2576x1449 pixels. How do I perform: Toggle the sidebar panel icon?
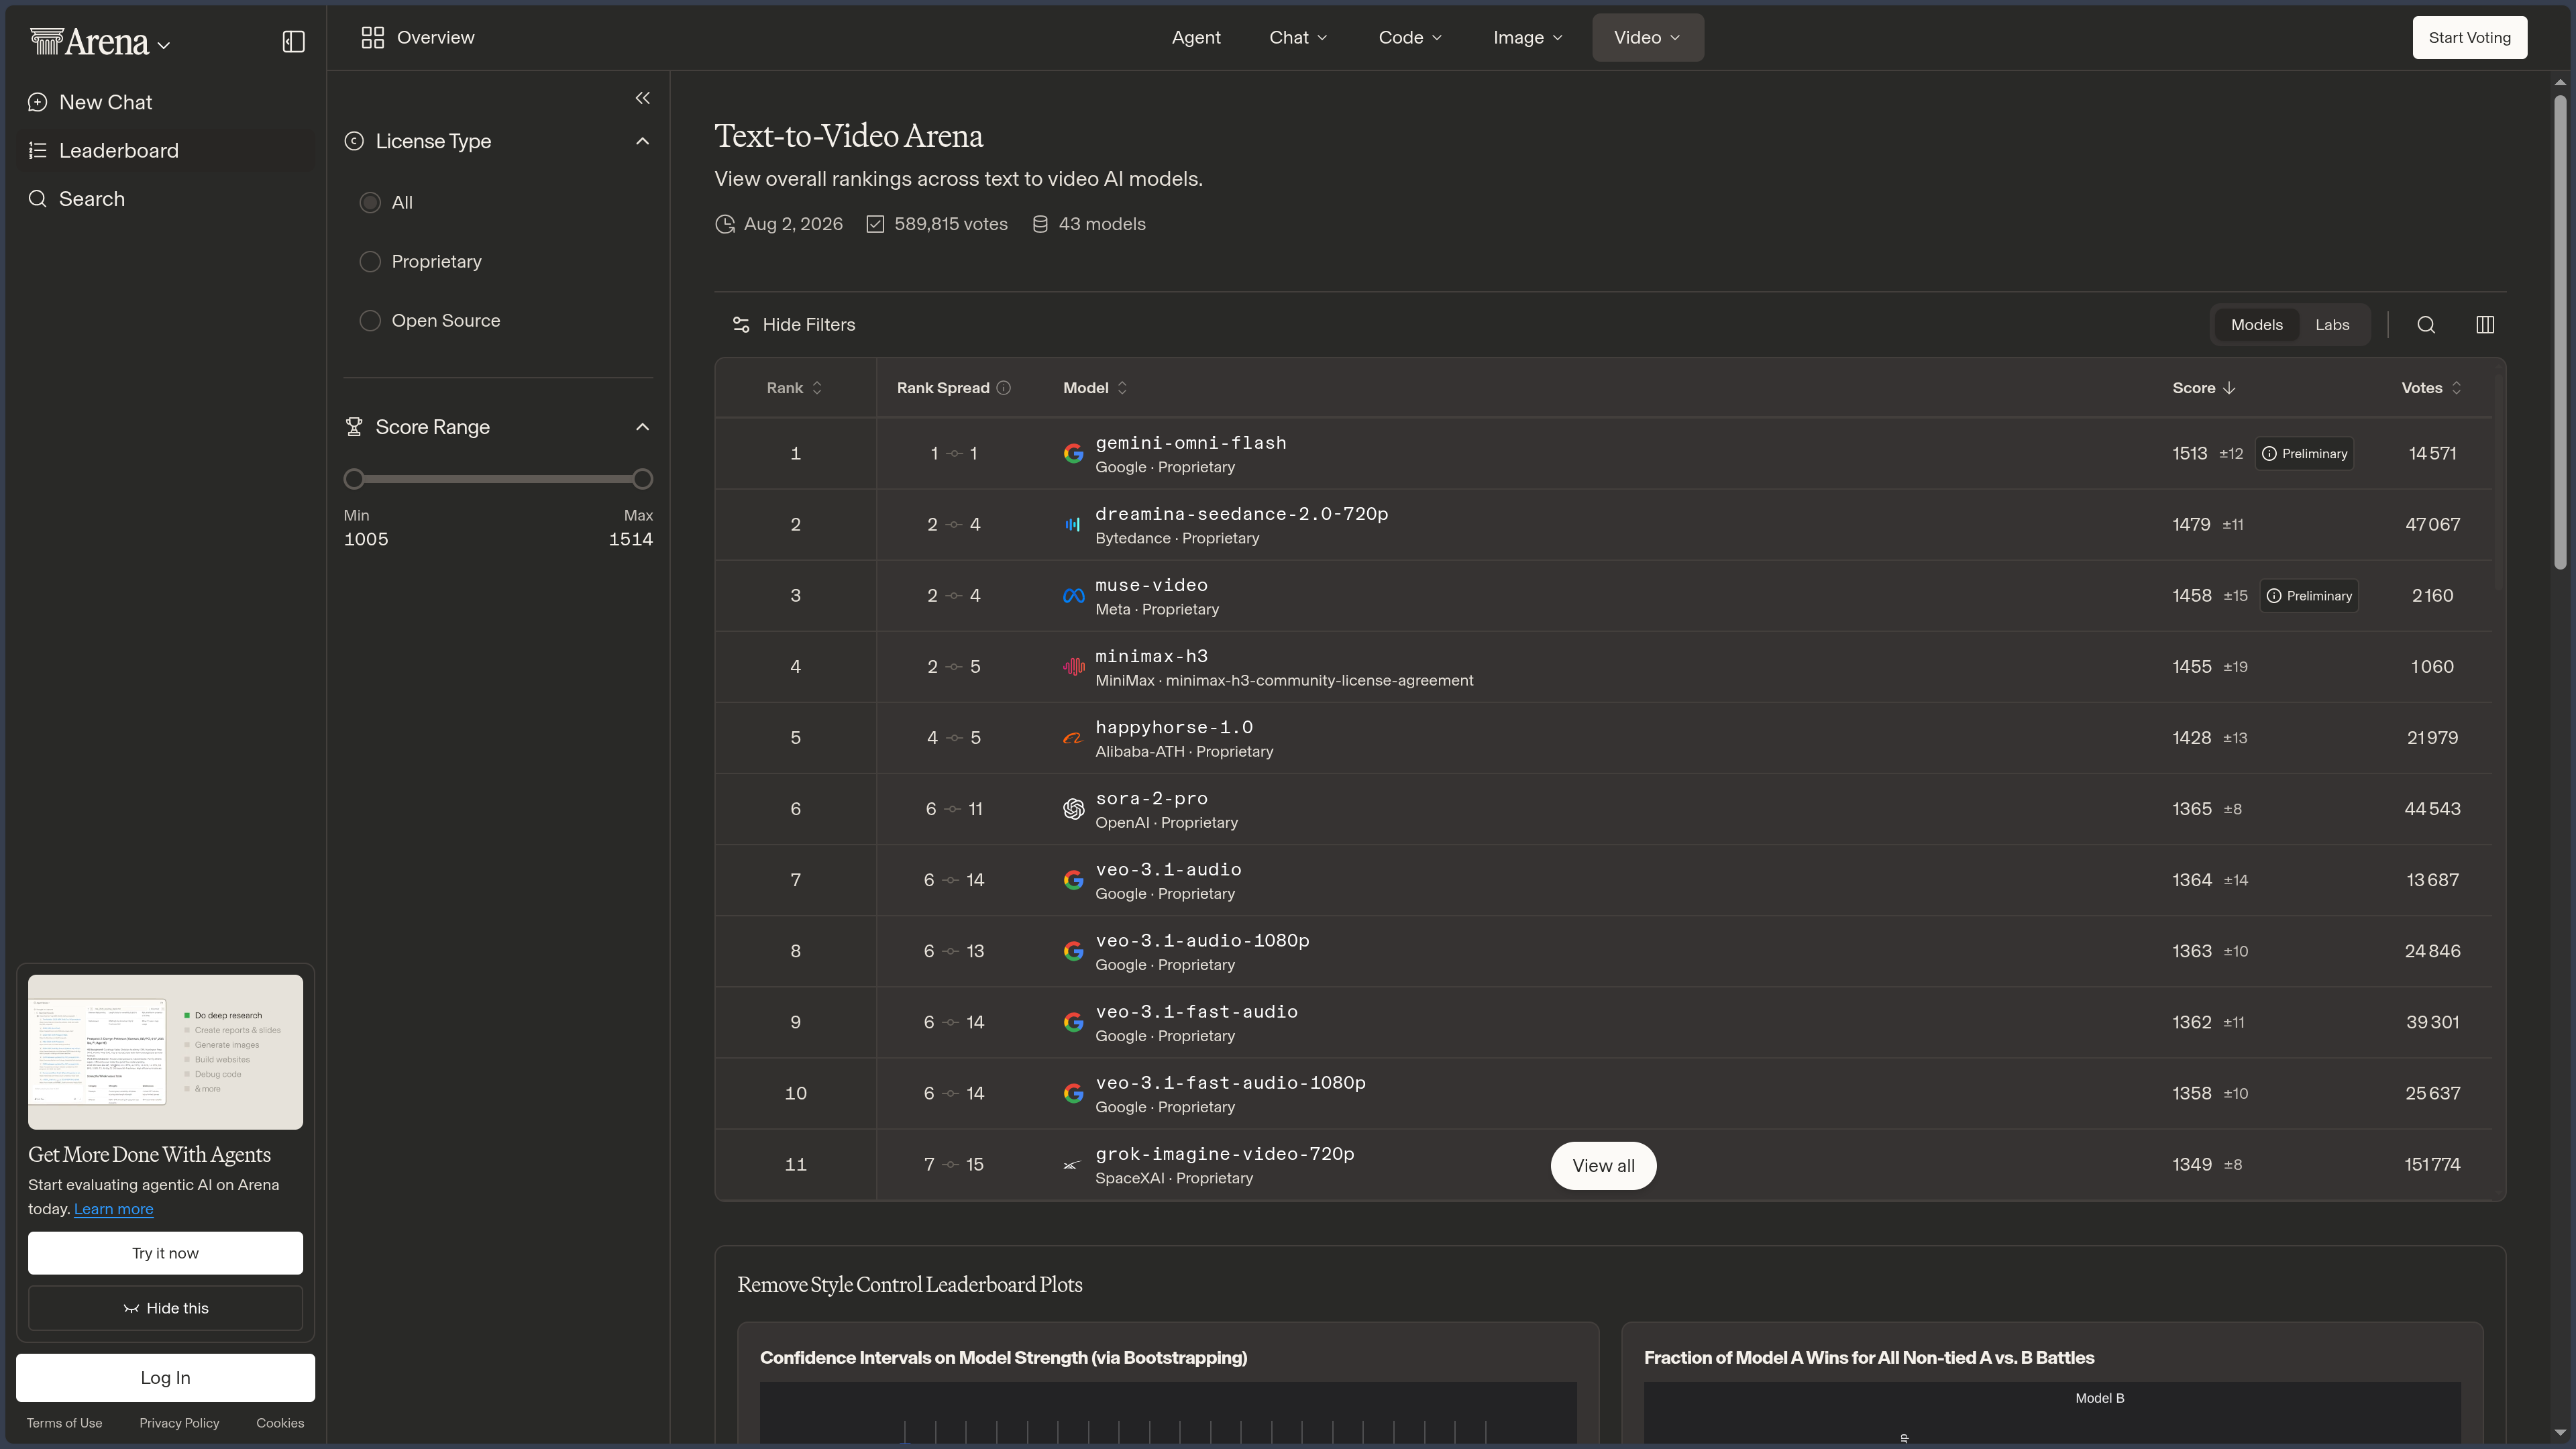click(x=293, y=41)
